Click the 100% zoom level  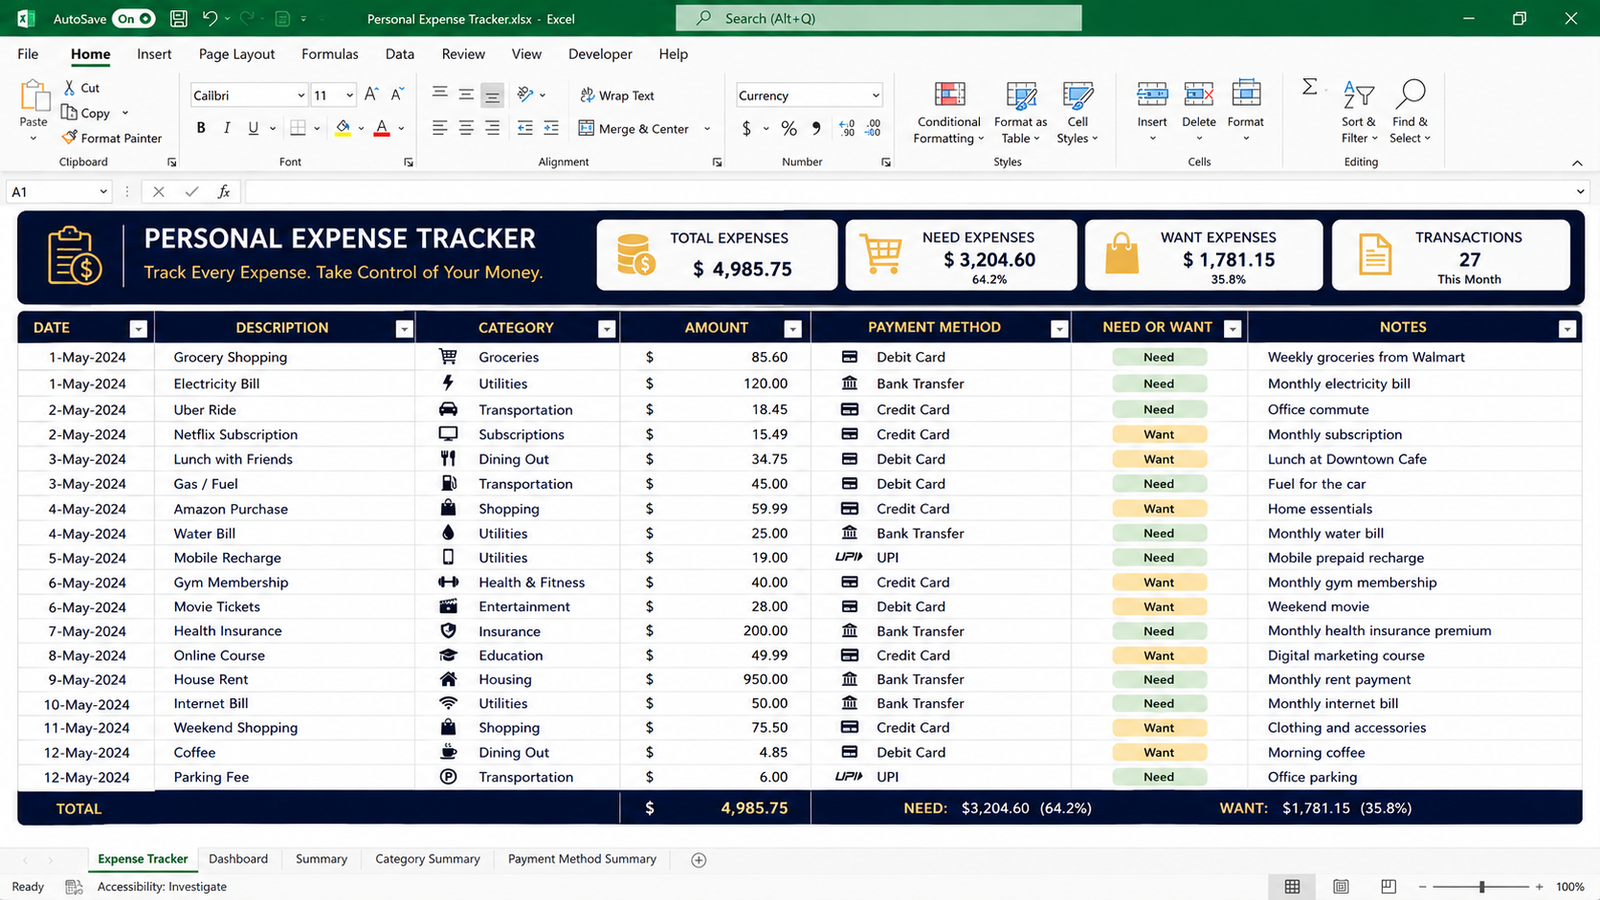(1570, 887)
